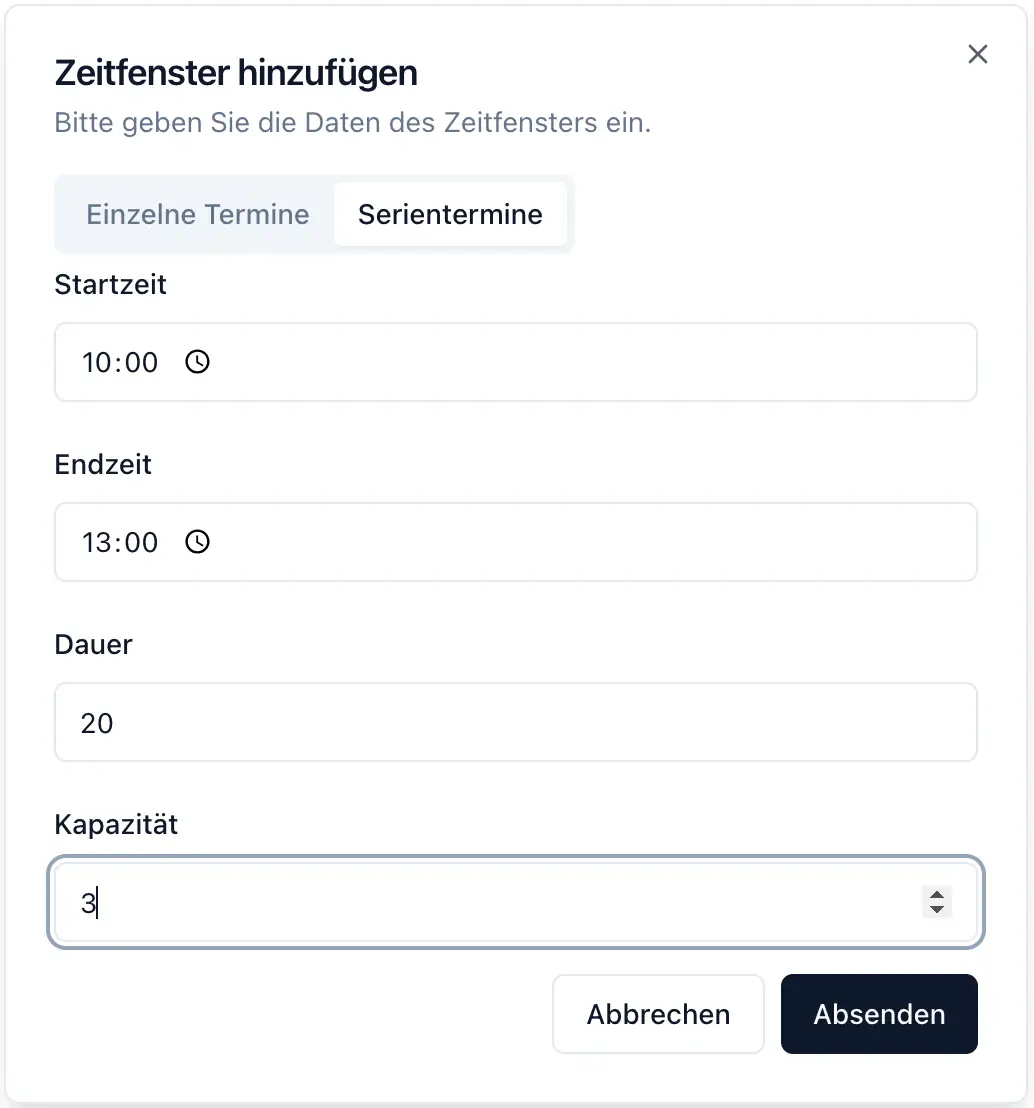Focus the Dauer input field
The height and width of the screenshot is (1108, 1034).
point(515,722)
